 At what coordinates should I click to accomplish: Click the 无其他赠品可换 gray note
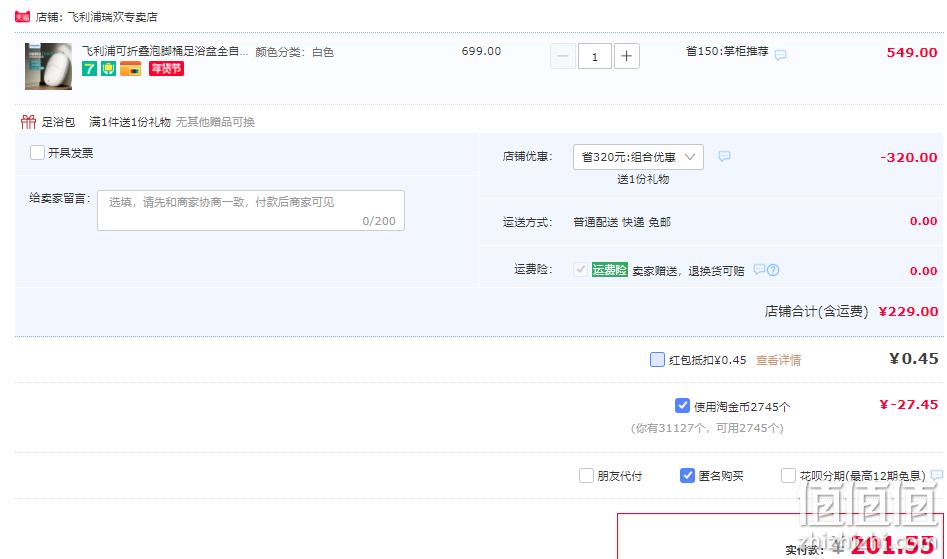point(215,122)
